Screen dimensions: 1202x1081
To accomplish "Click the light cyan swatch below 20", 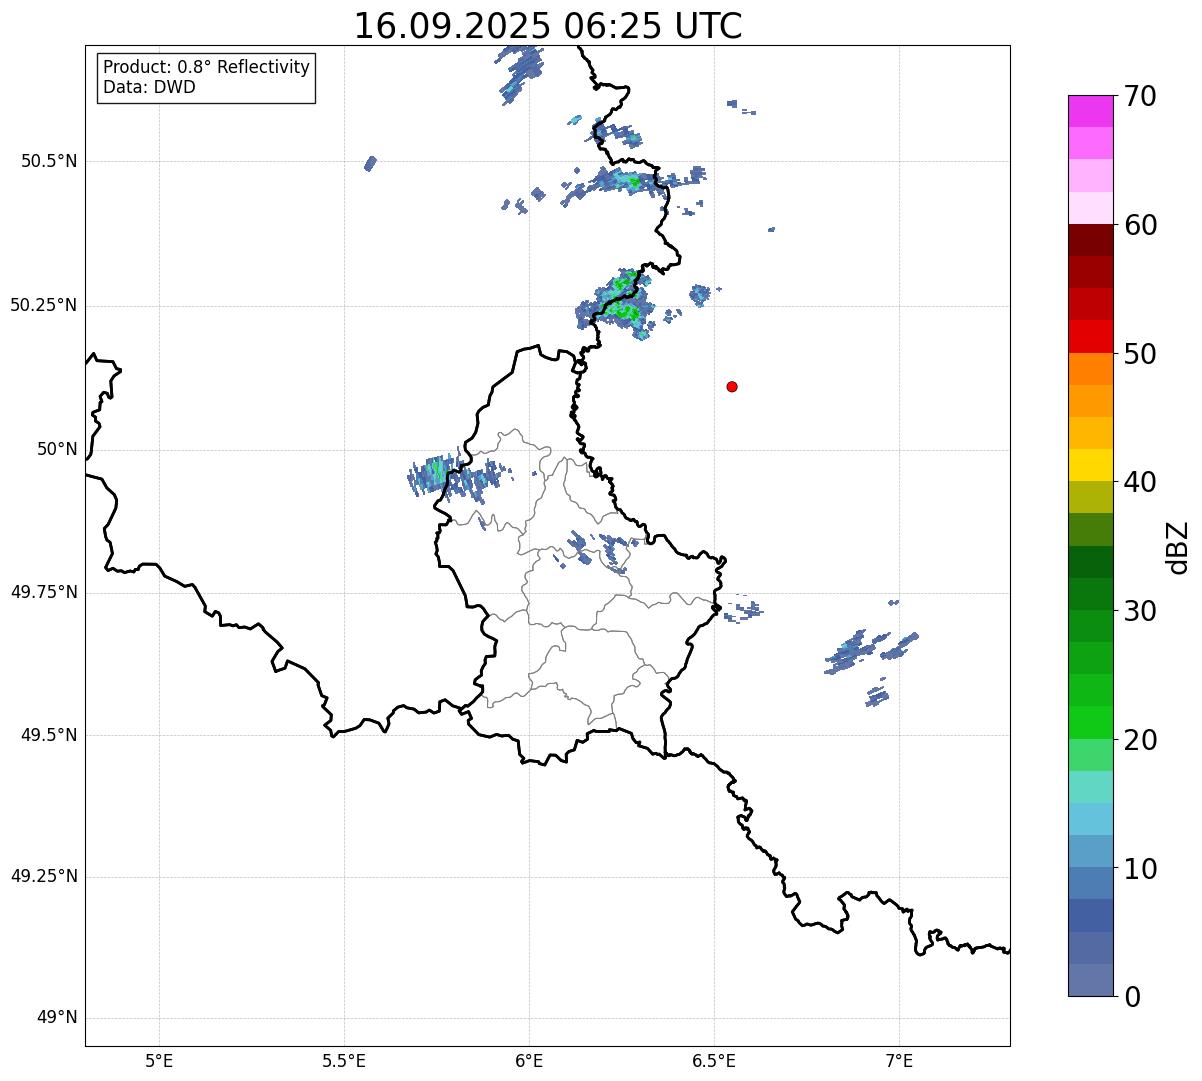I will pyautogui.click(x=1090, y=787).
